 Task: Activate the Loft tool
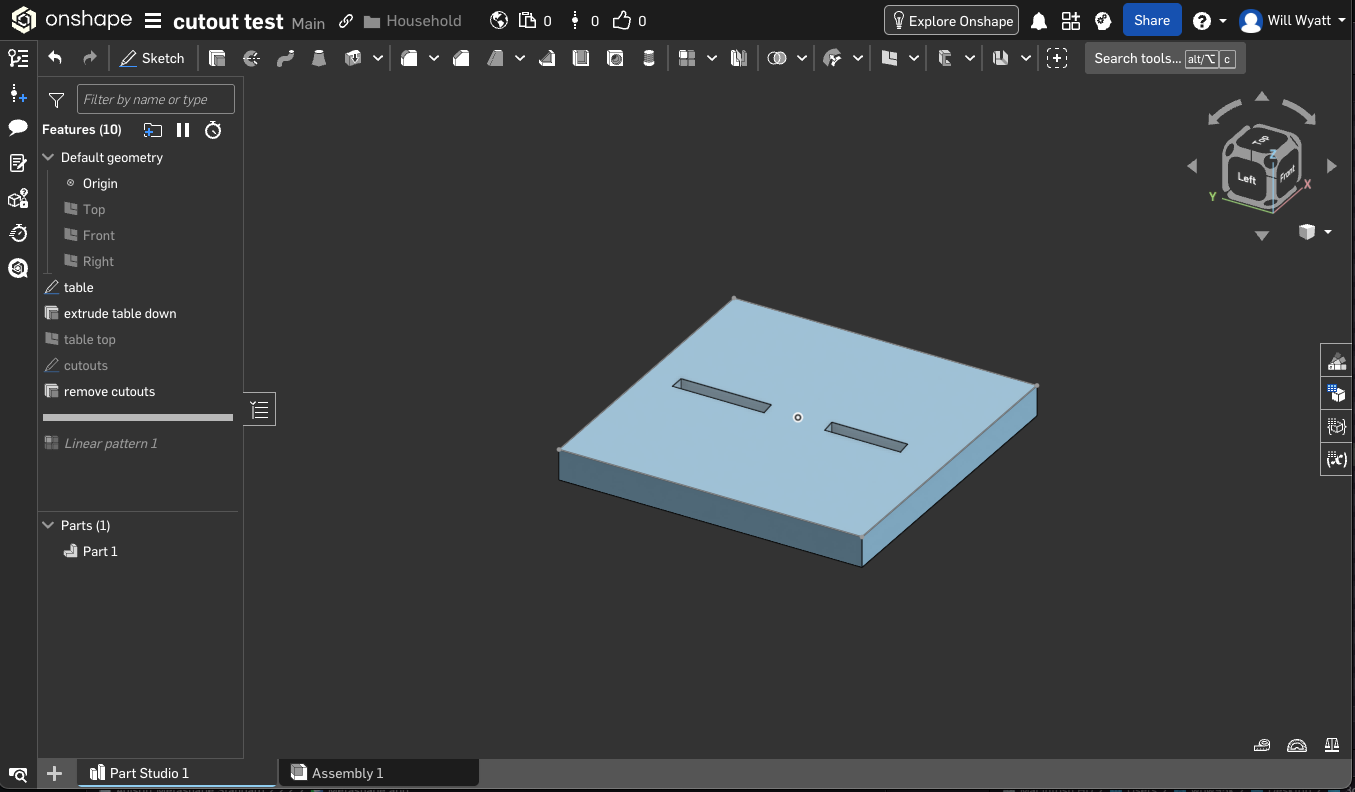click(x=319, y=59)
